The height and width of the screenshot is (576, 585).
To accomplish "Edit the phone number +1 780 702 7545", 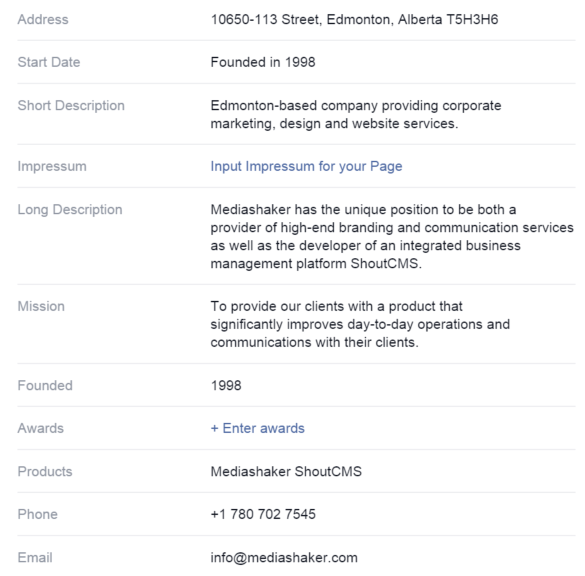I will [263, 514].
